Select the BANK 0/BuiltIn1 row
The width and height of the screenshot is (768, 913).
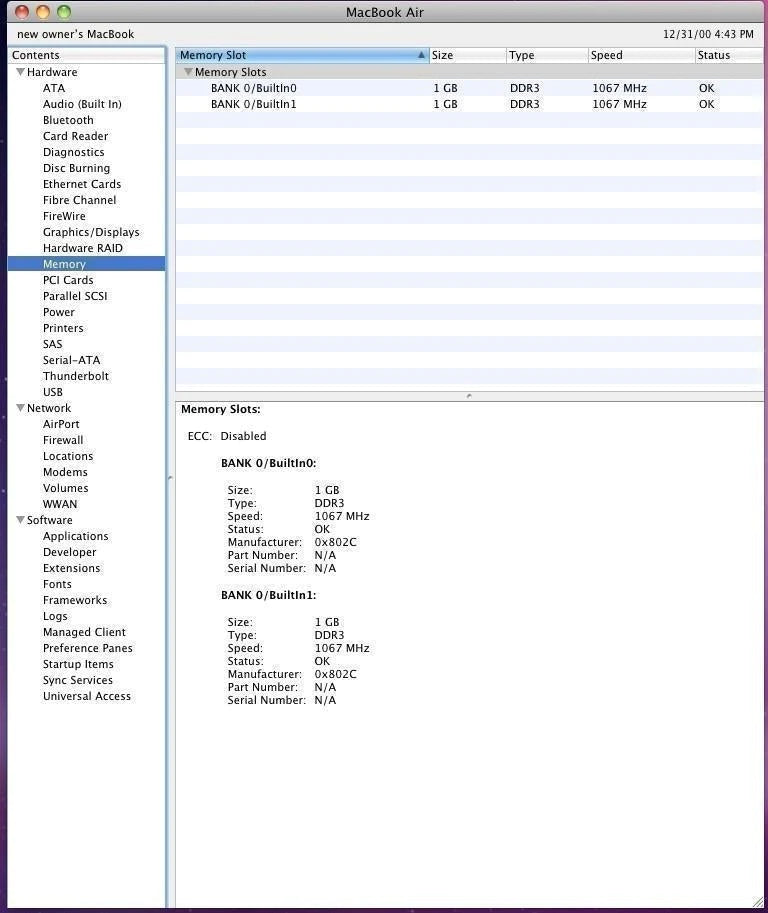[254, 104]
